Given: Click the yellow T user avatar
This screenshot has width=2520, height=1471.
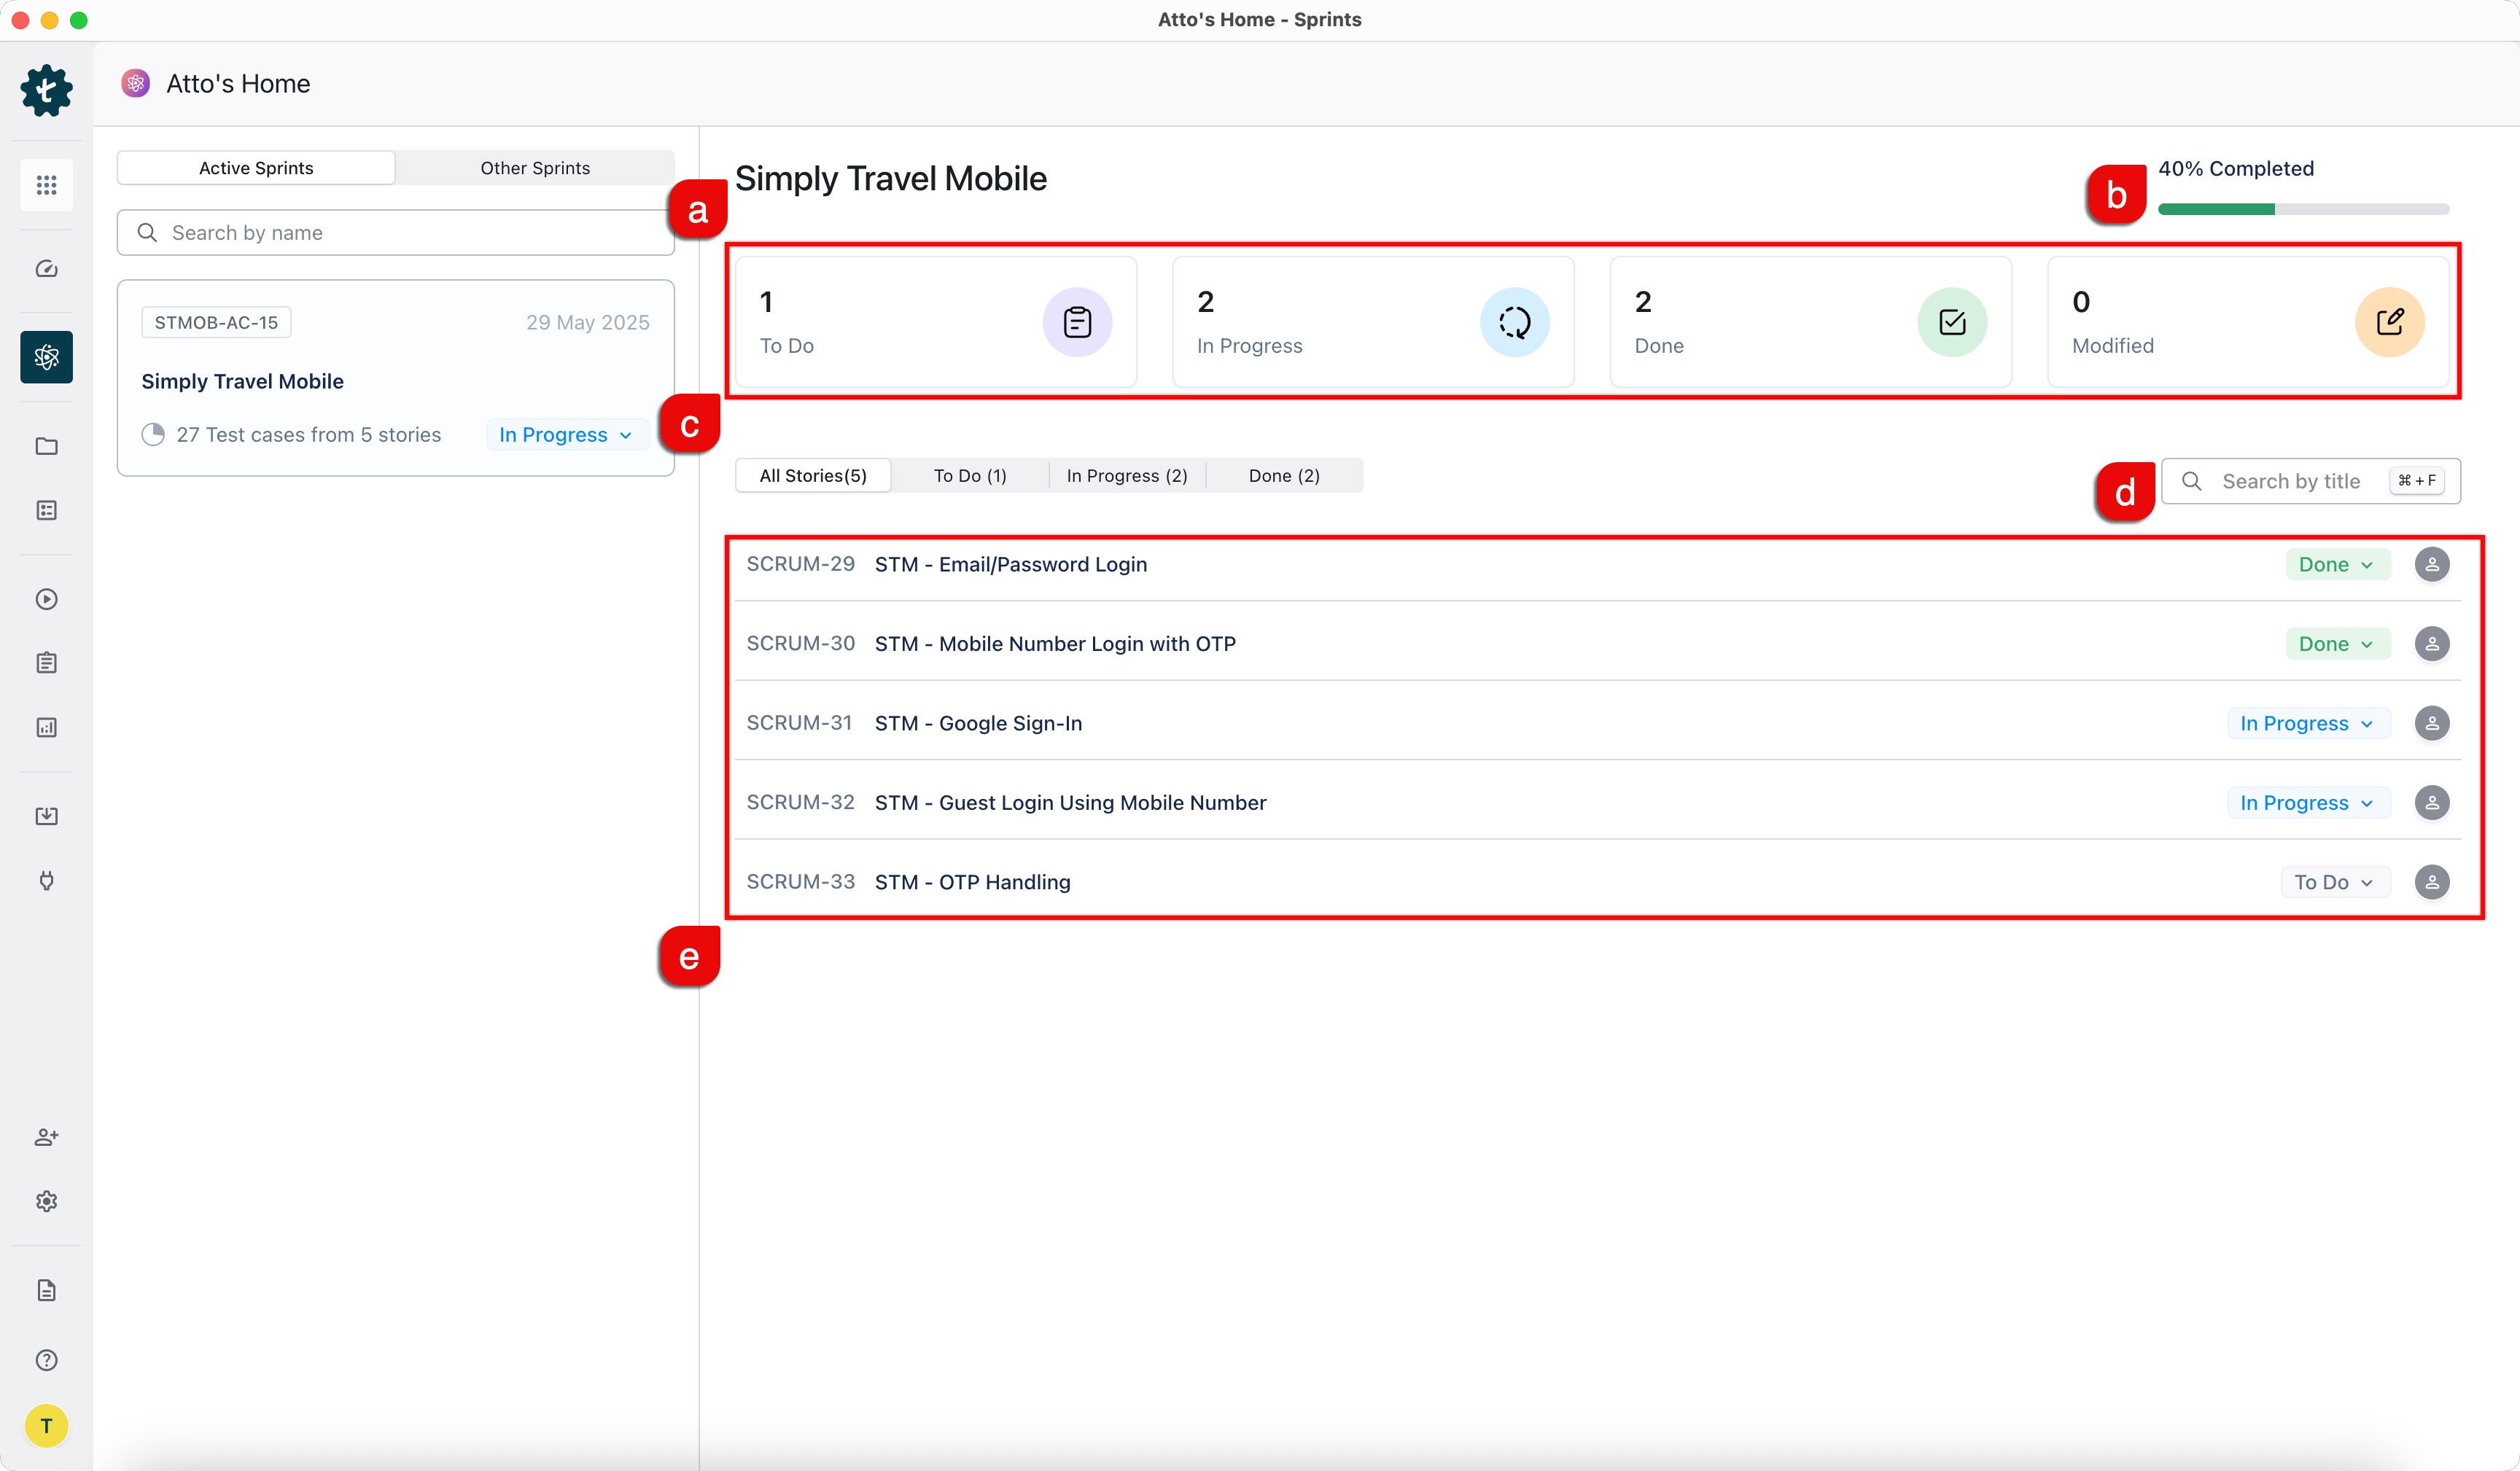Looking at the screenshot, I should pos(46,1425).
